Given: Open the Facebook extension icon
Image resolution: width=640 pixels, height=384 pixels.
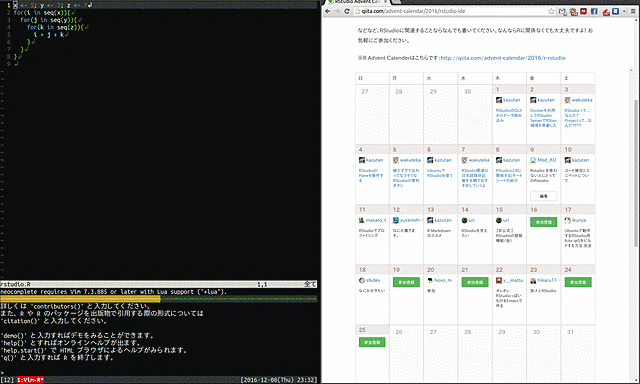Looking at the screenshot, I should click(594, 11).
